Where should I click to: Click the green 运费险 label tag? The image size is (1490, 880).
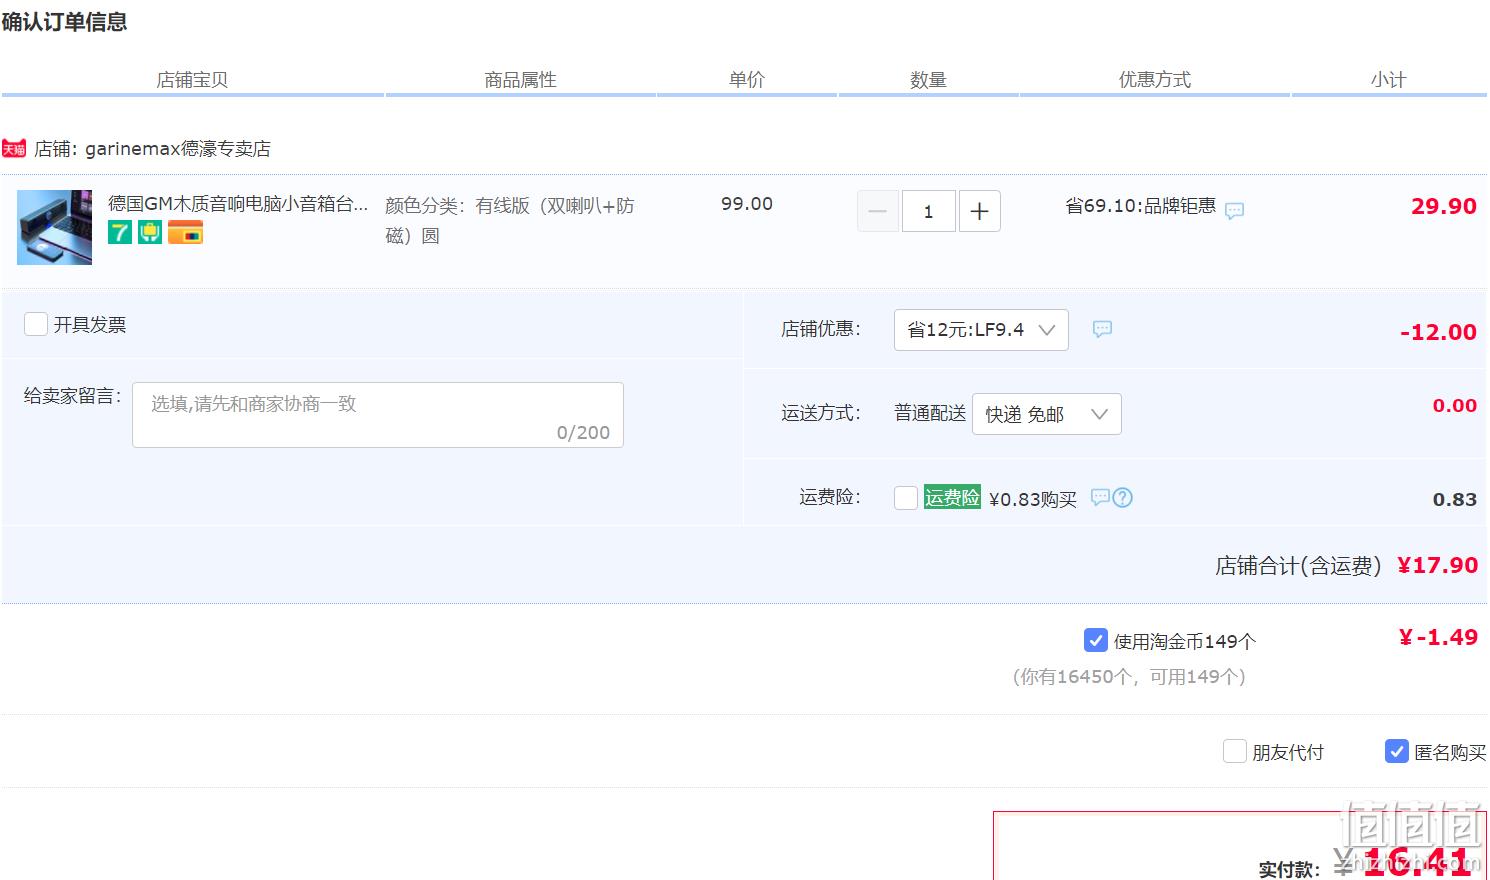click(952, 497)
